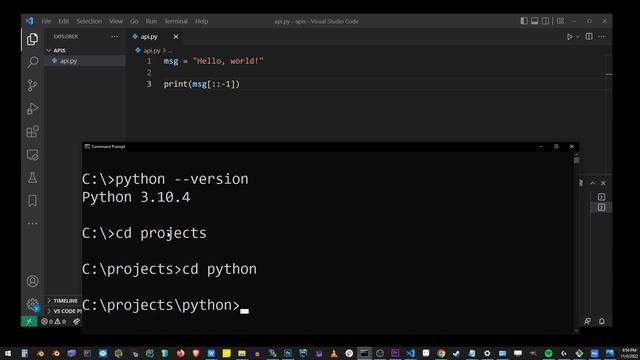Close the api.py editor tab
Image resolution: width=640 pixels, height=360 pixels.
click(176, 37)
